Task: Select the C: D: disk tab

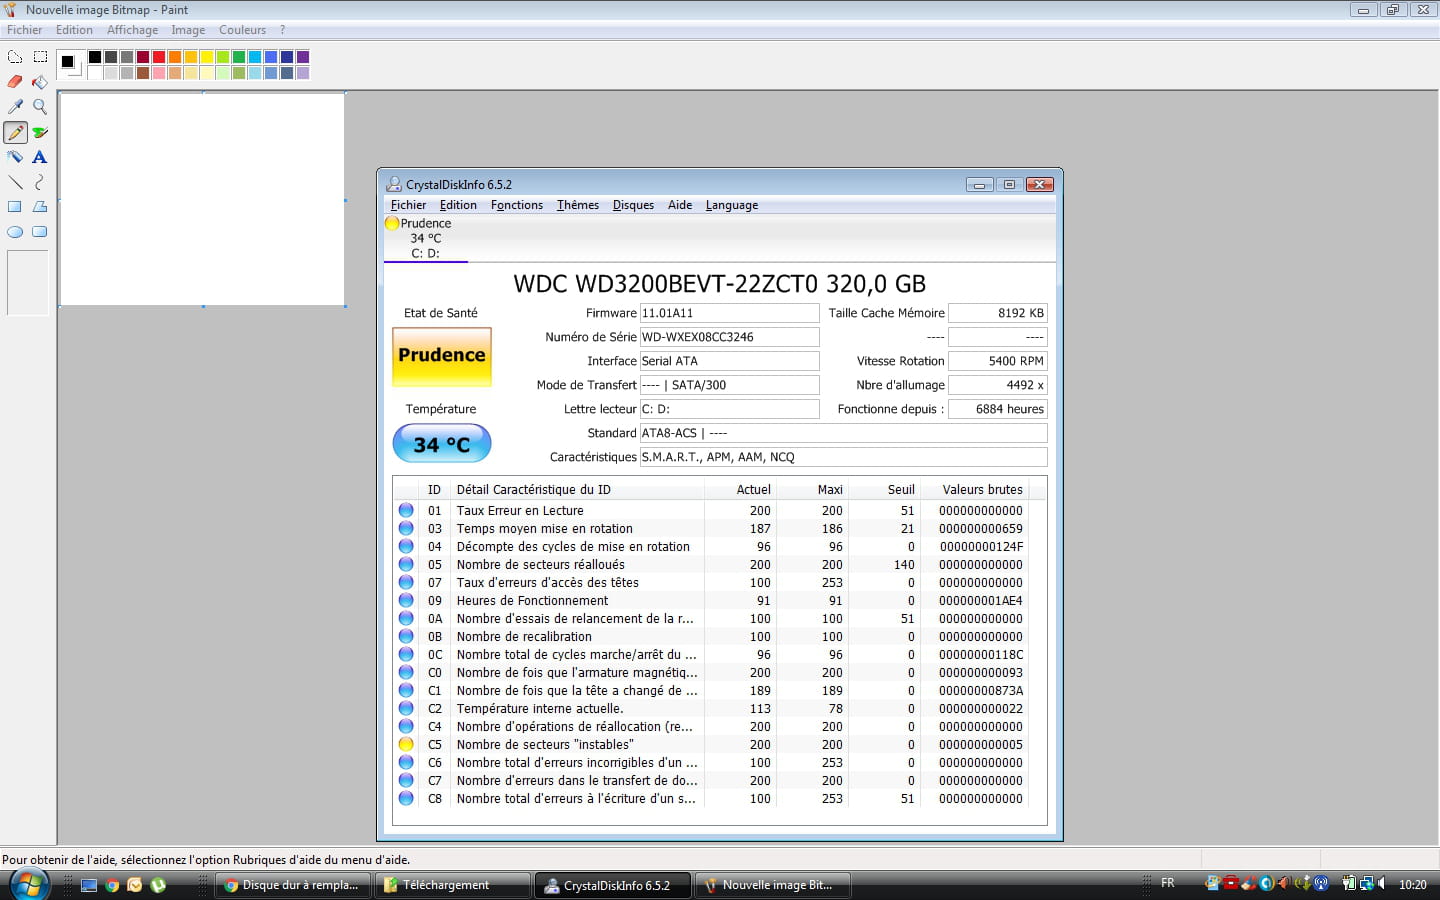Action: [x=425, y=239]
